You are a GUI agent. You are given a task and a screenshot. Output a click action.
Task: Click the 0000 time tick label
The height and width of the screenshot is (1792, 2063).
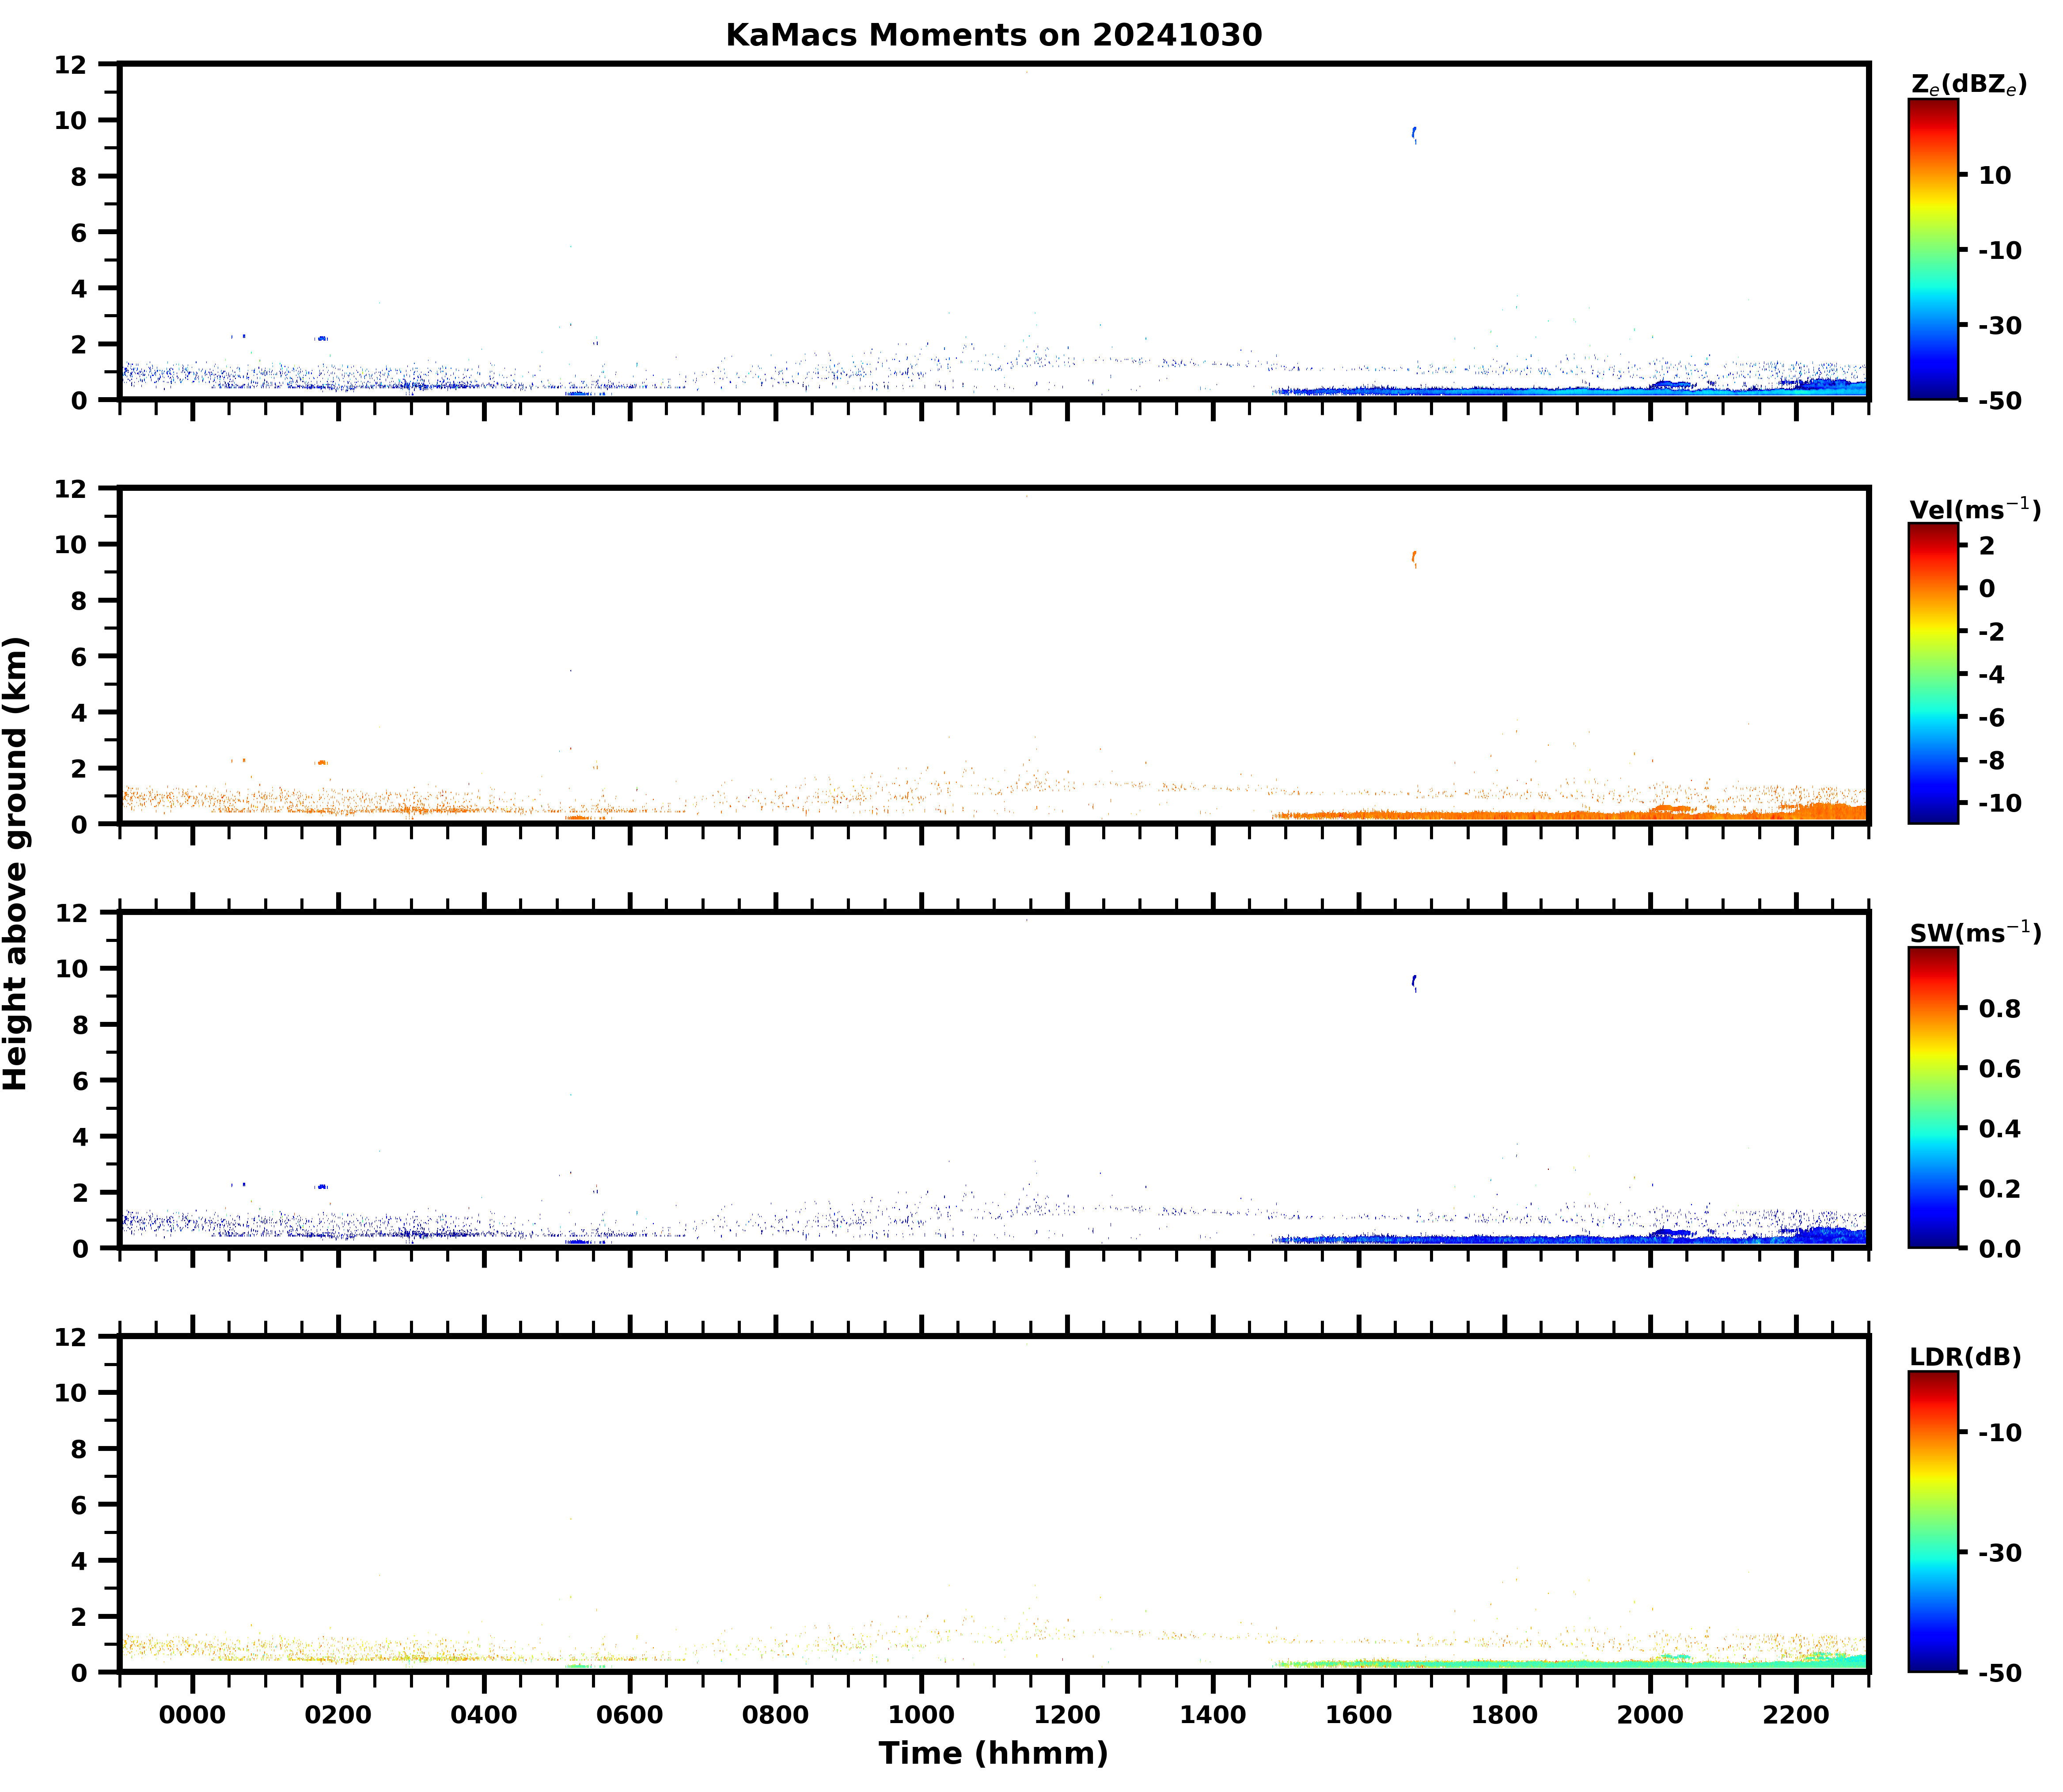pyautogui.click(x=192, y=1715)
